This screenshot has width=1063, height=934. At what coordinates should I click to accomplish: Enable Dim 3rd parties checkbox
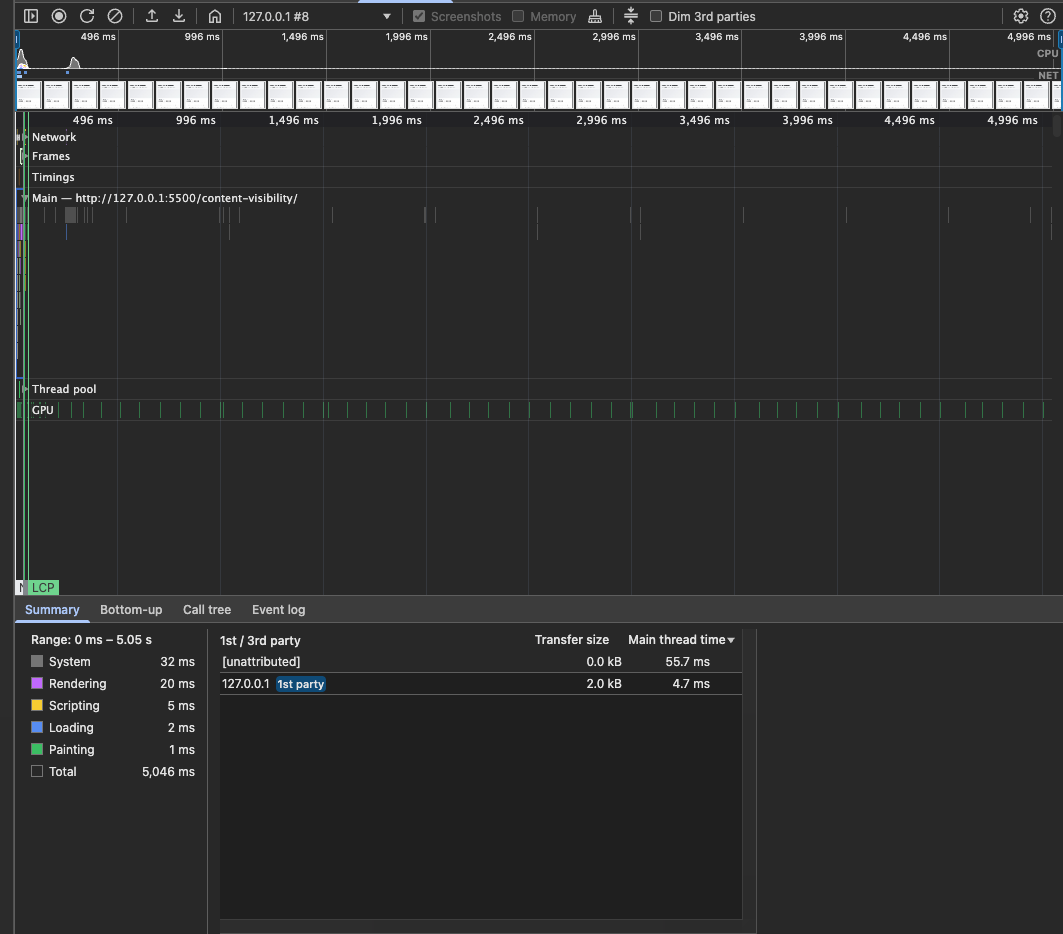656,16
